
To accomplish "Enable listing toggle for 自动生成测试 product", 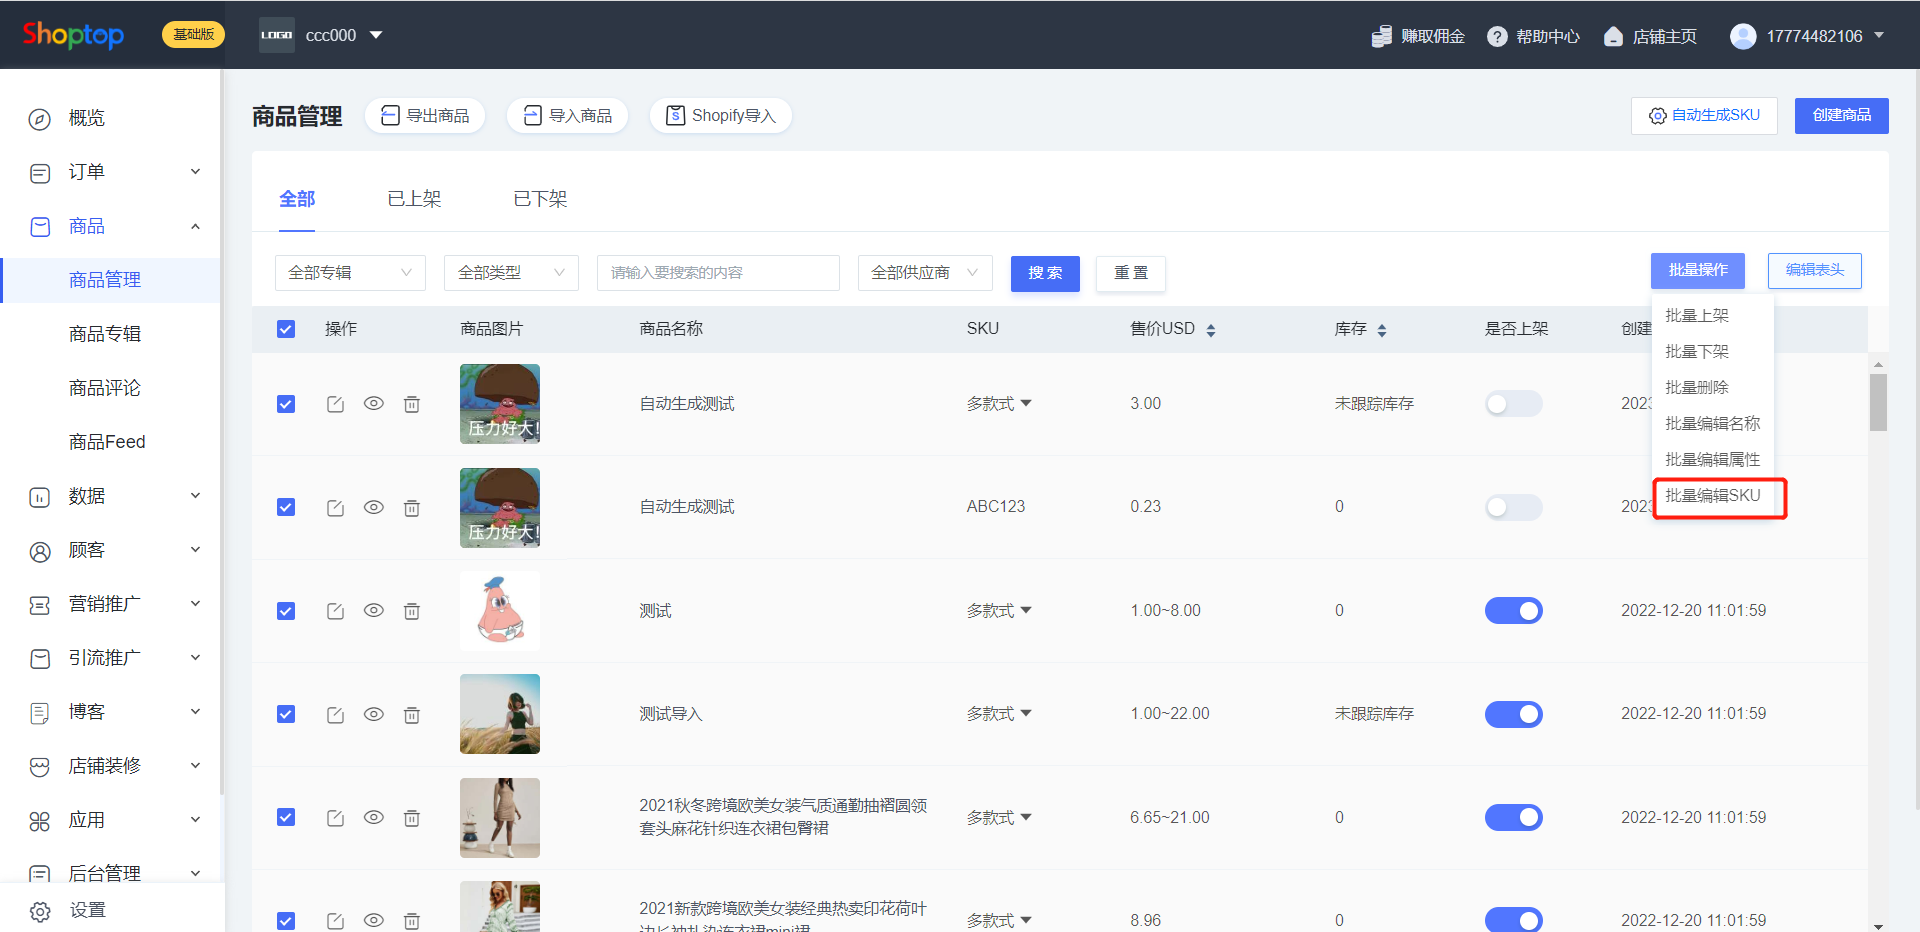I will (1513, 403).
